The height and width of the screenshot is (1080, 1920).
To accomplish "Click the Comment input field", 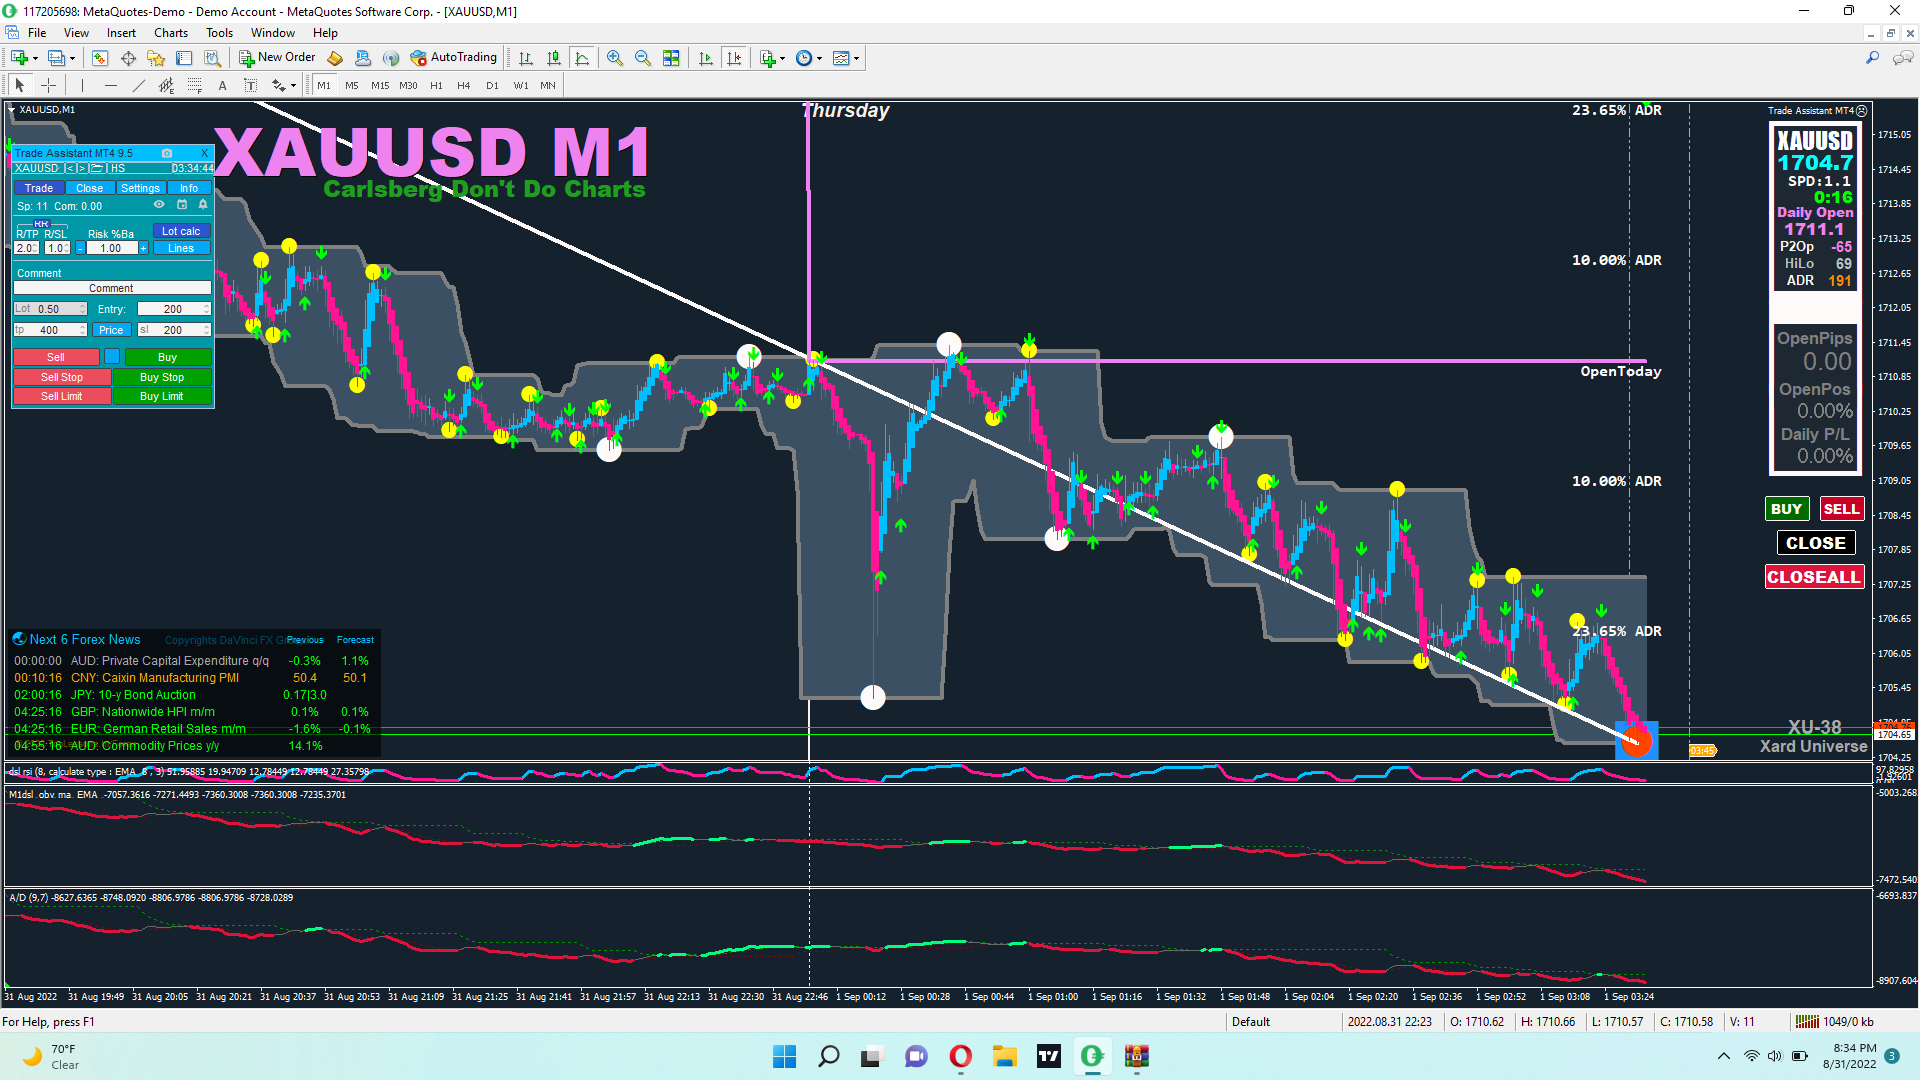I will click(x=111, y=288).
